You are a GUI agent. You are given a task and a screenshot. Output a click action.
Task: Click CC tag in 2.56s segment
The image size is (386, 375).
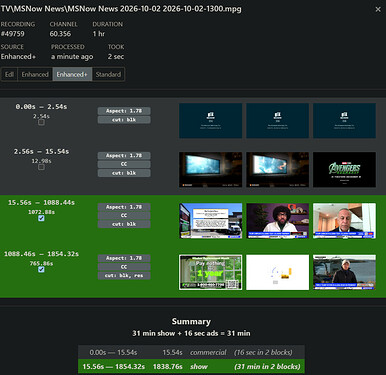(124, 164)
